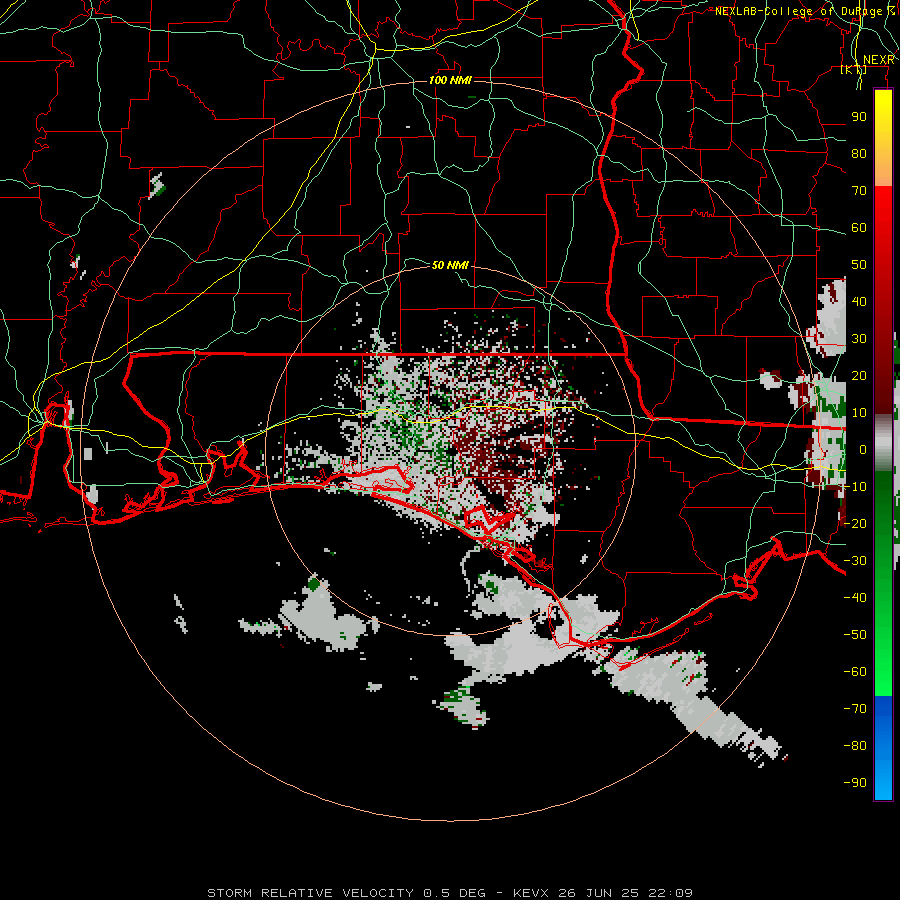Screen dimensions: 900x900
Task: Click the 70 value on velocity scale
Action: pyautogui.click(x=859, y=191)
